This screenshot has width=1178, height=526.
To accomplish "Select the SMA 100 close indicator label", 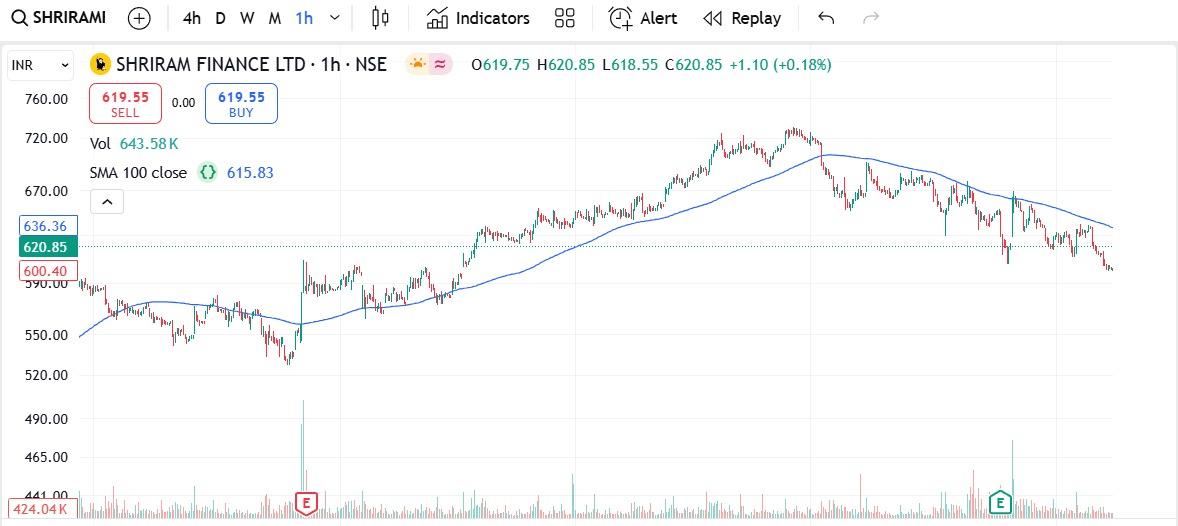I will point(138,173).
